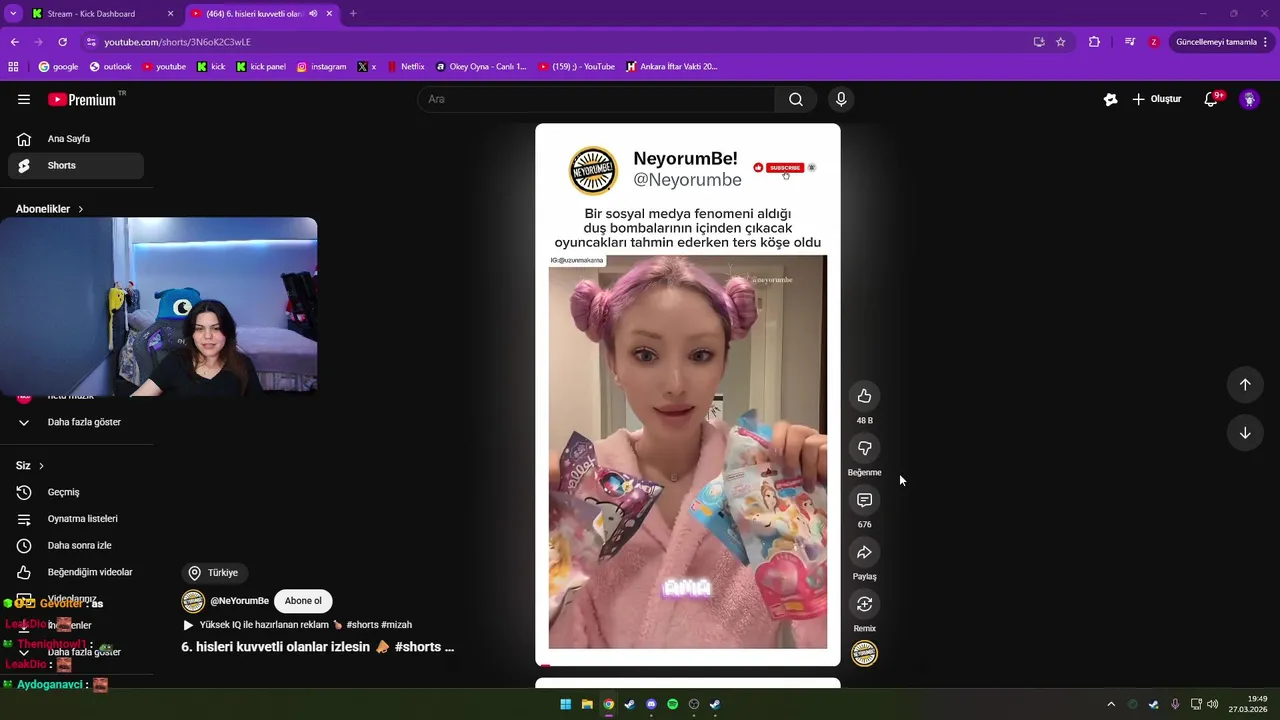Click the short video player
Screen dimensions: 1280x720
point(688,395)
